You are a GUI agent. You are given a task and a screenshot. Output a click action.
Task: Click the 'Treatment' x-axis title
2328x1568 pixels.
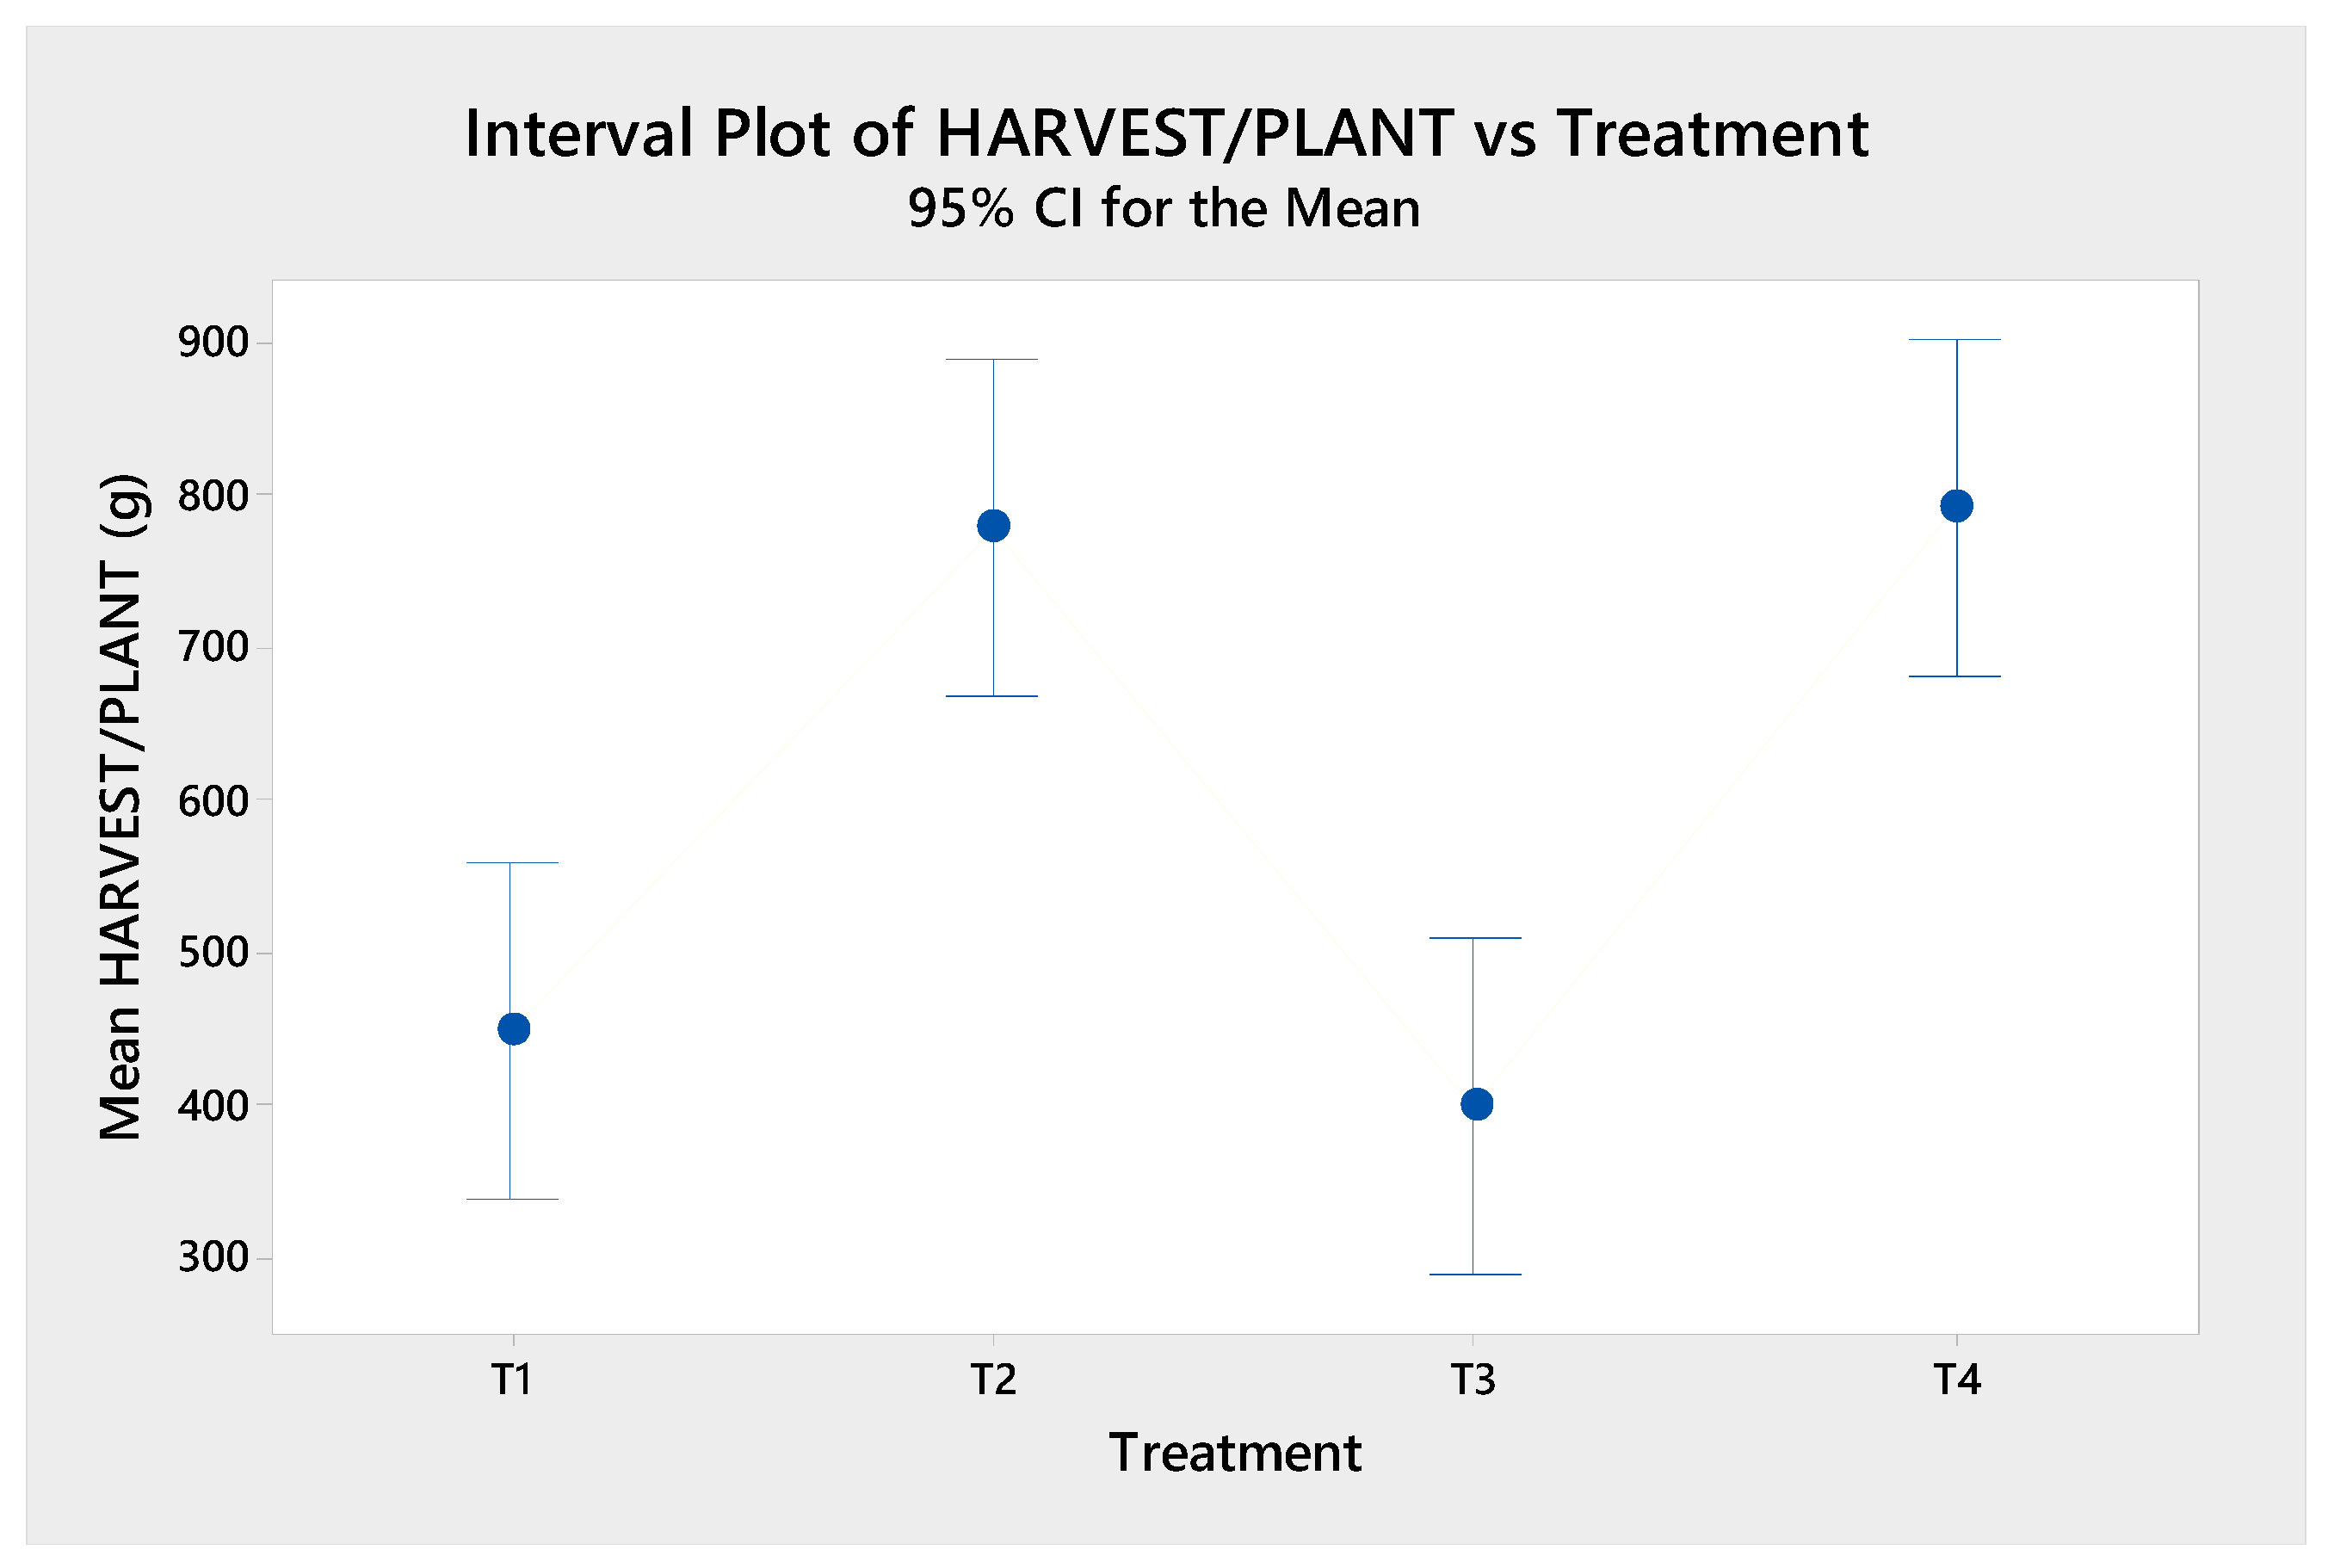pyautogui.click(x=1234, y=1453)
